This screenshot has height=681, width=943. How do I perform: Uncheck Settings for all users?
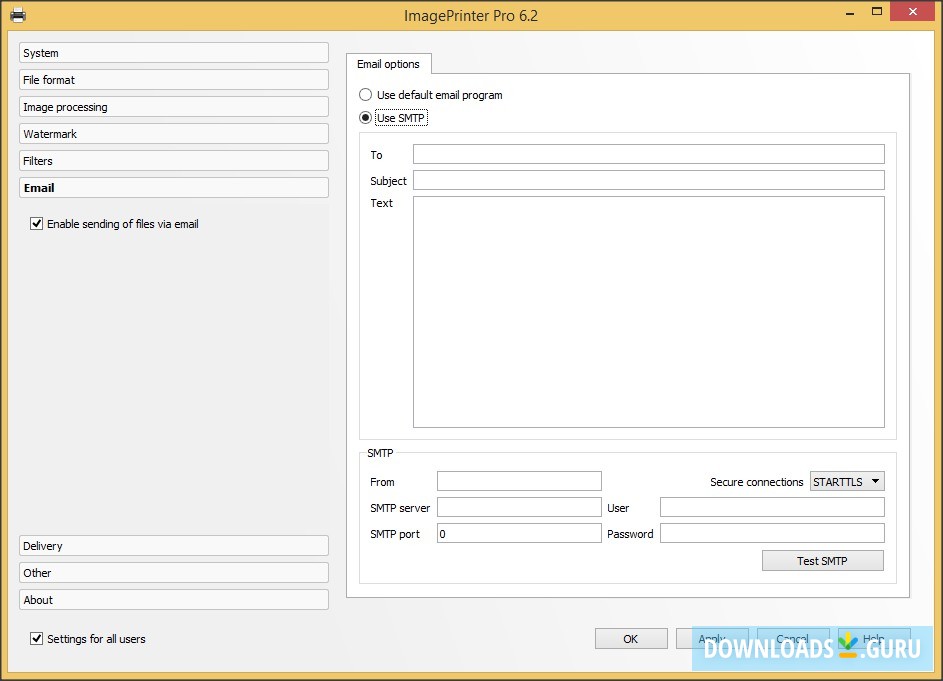point(36,638)
